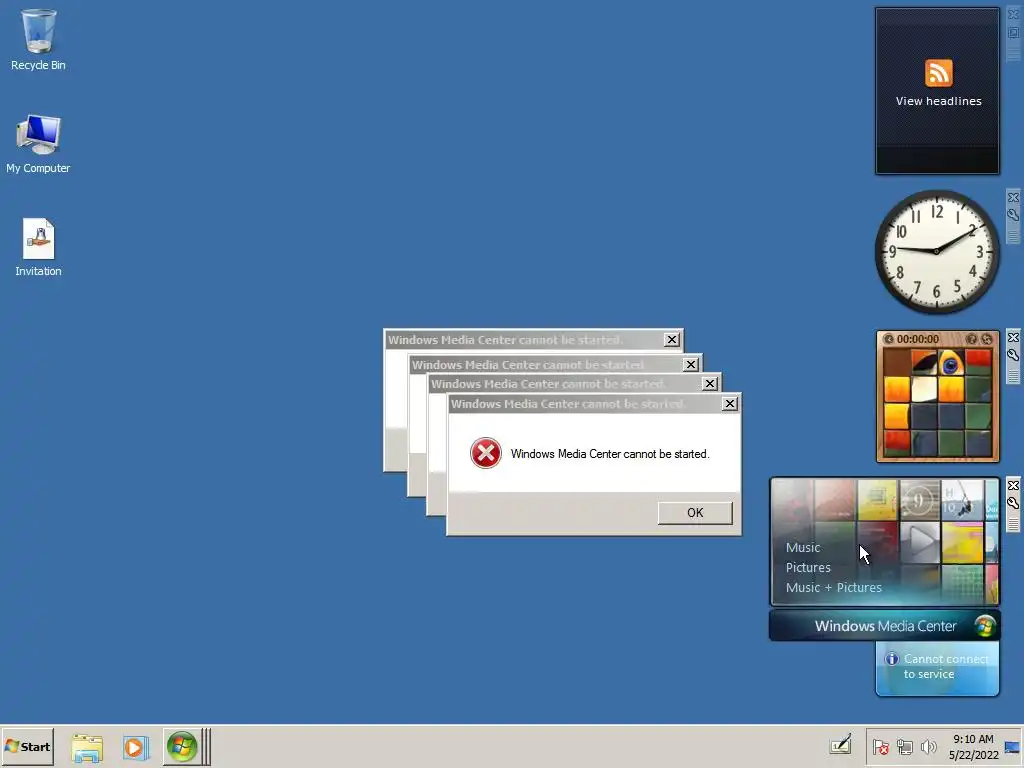Select the My Computer desktop icon
1024x768 pixels.
point(38,144)
